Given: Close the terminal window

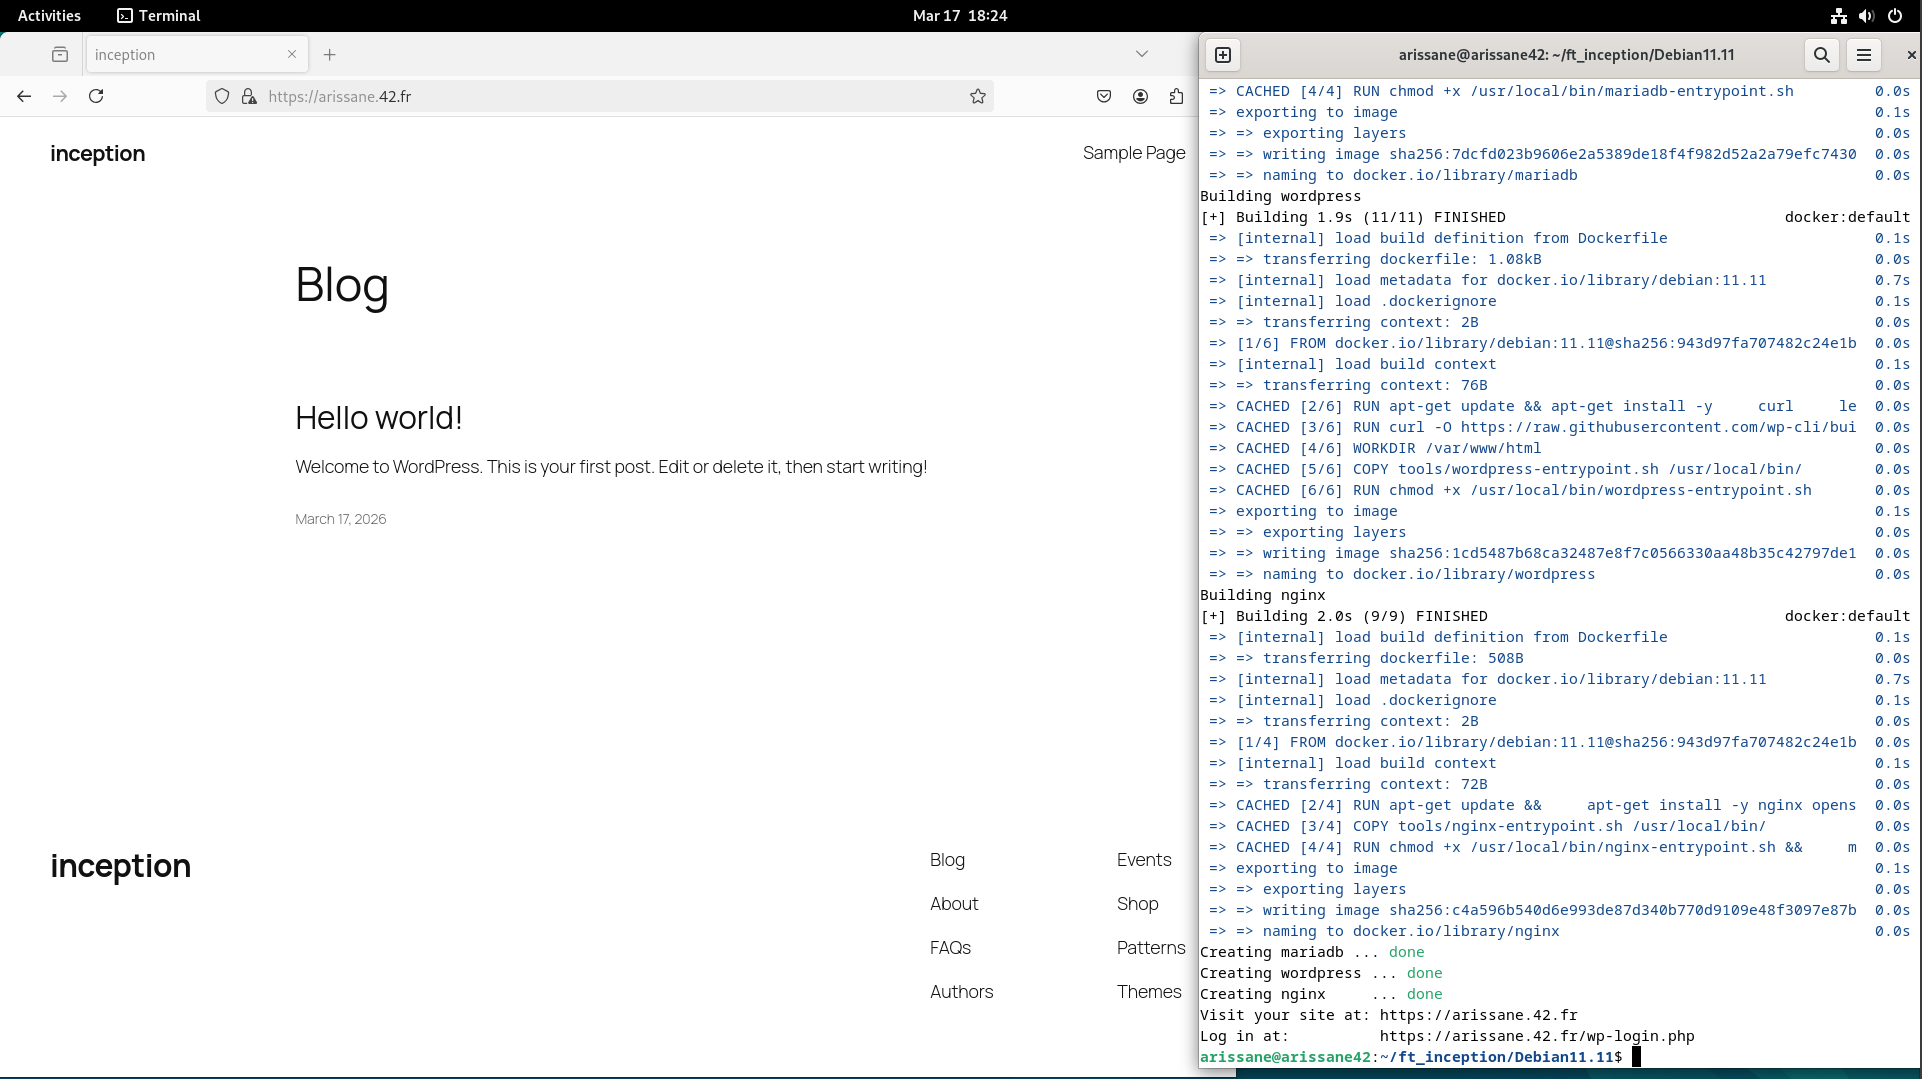Looking at the screenshot, I should point(1911,55).
